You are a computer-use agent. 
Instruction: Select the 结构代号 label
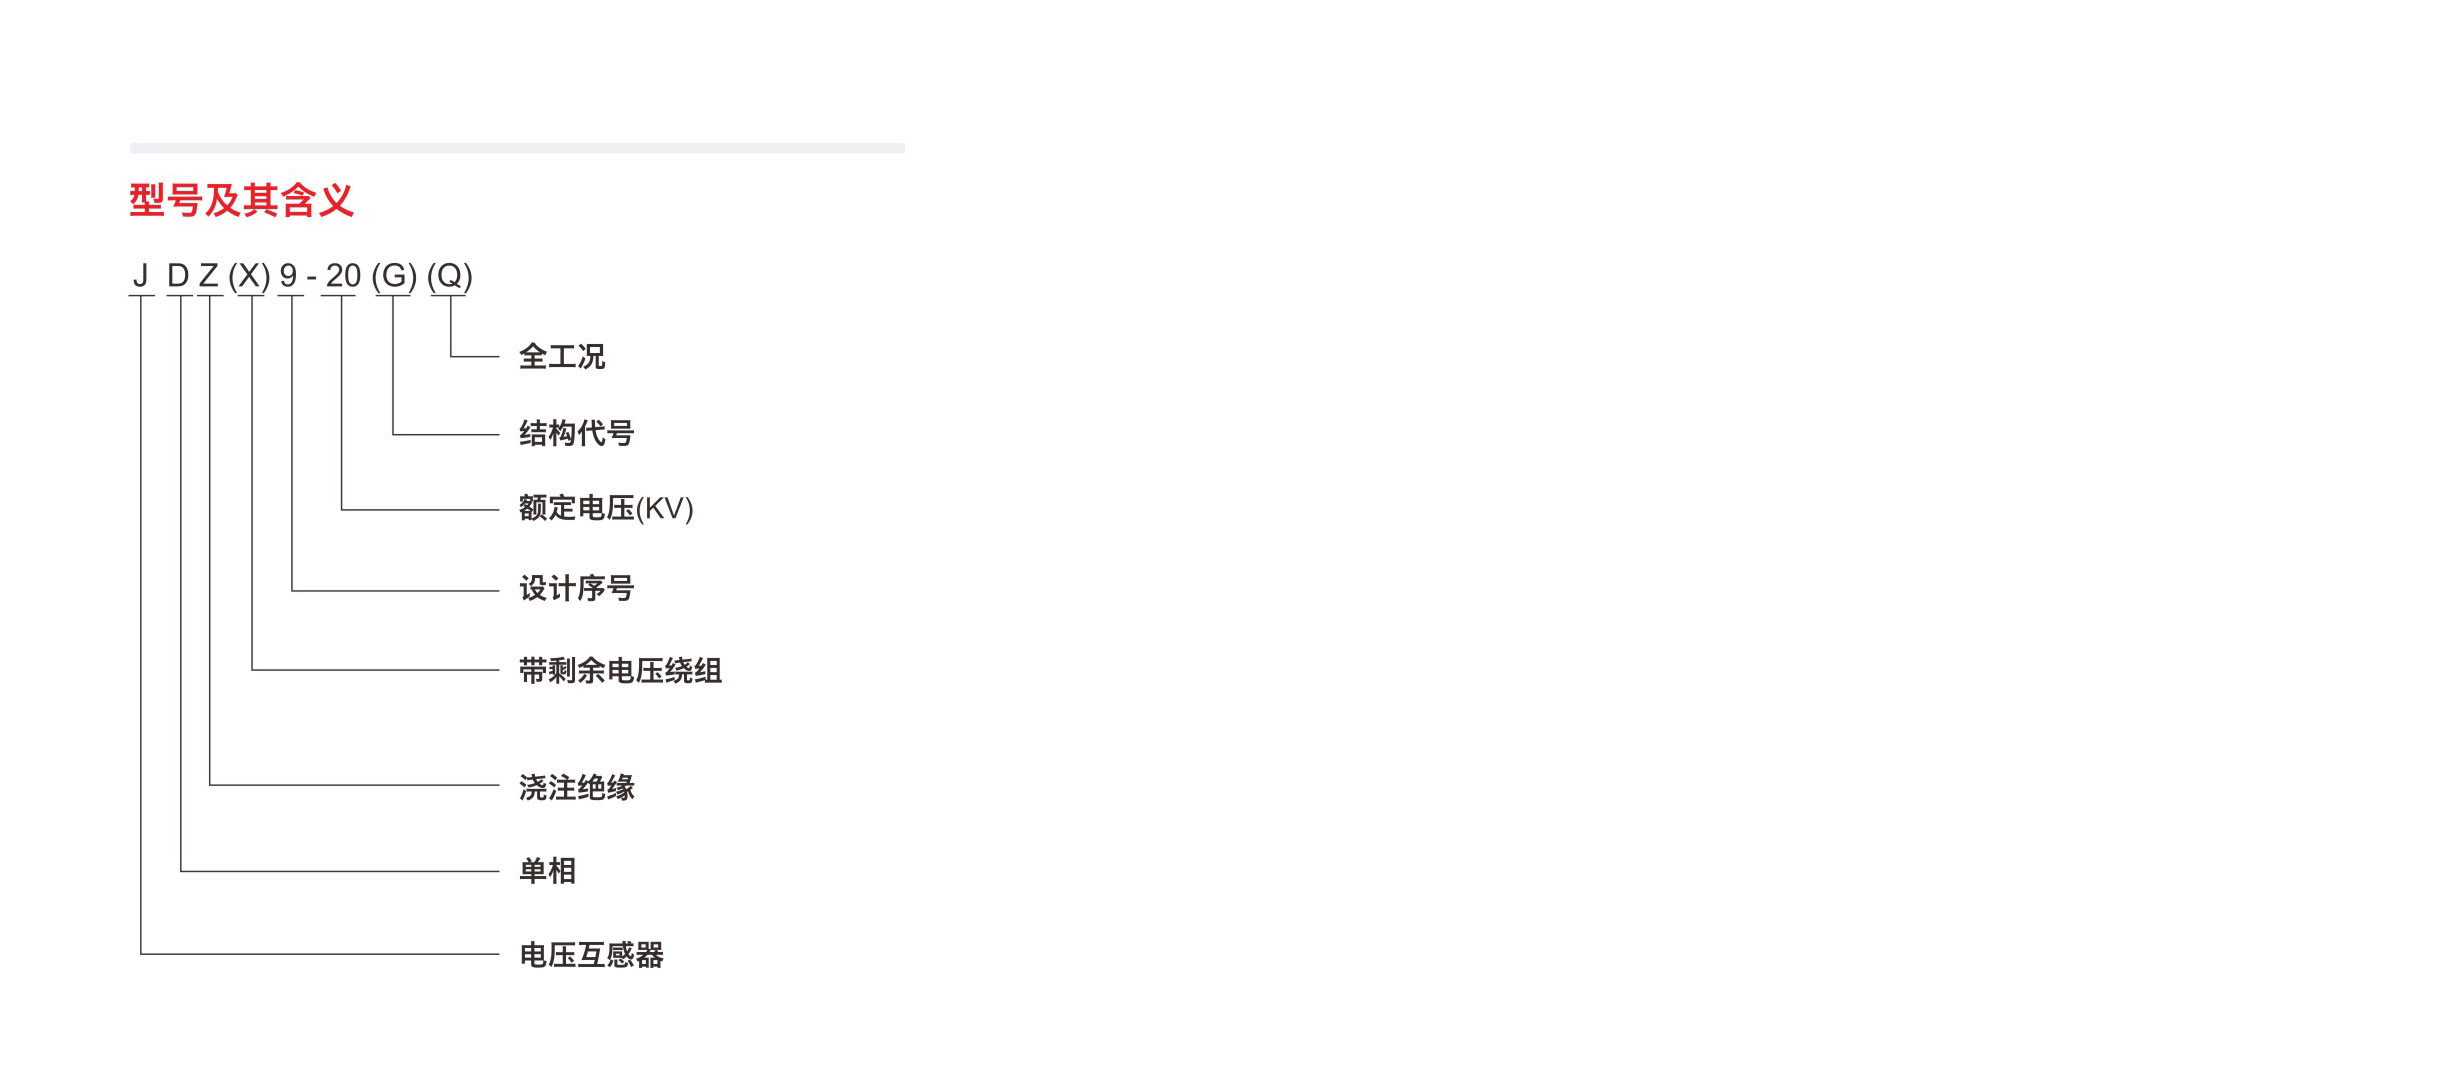576,434
